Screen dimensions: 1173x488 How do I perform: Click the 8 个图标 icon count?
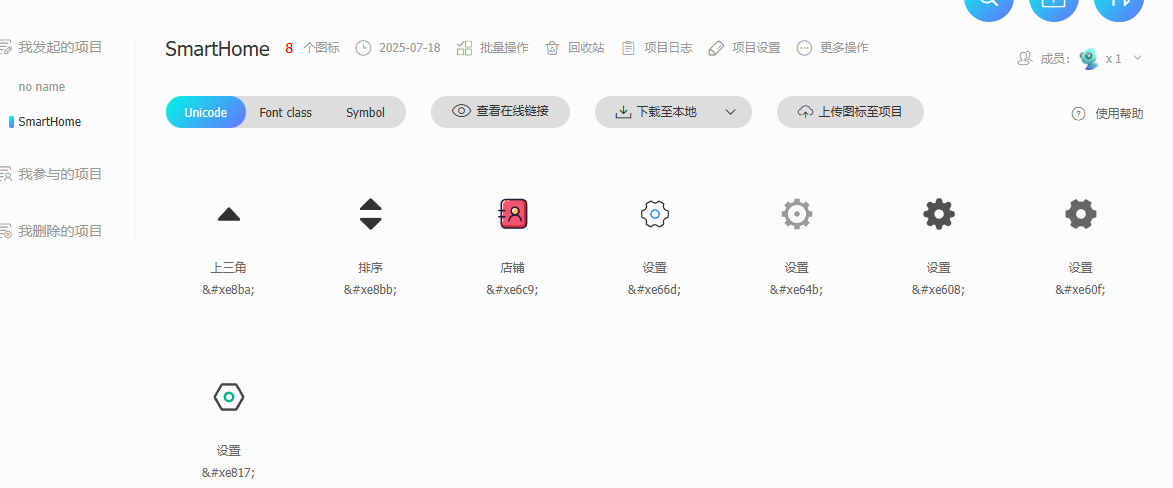[312, 48]
